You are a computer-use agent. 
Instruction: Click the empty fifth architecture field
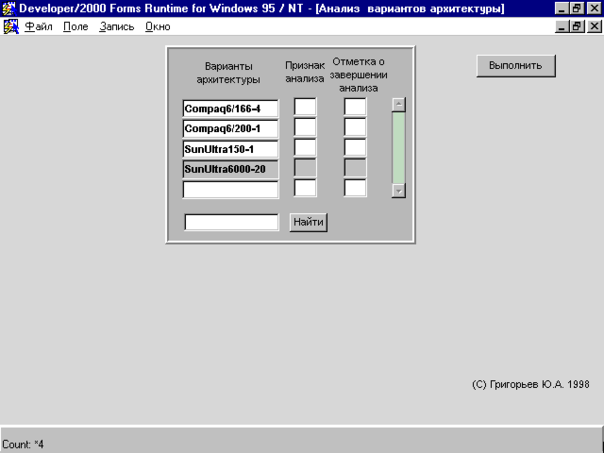230,190
